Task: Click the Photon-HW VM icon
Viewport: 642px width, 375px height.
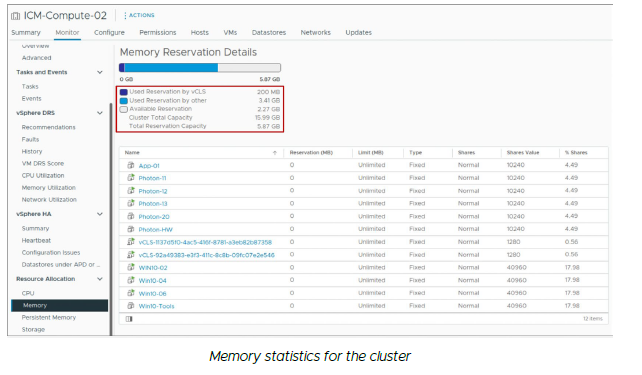Action: 131,229
